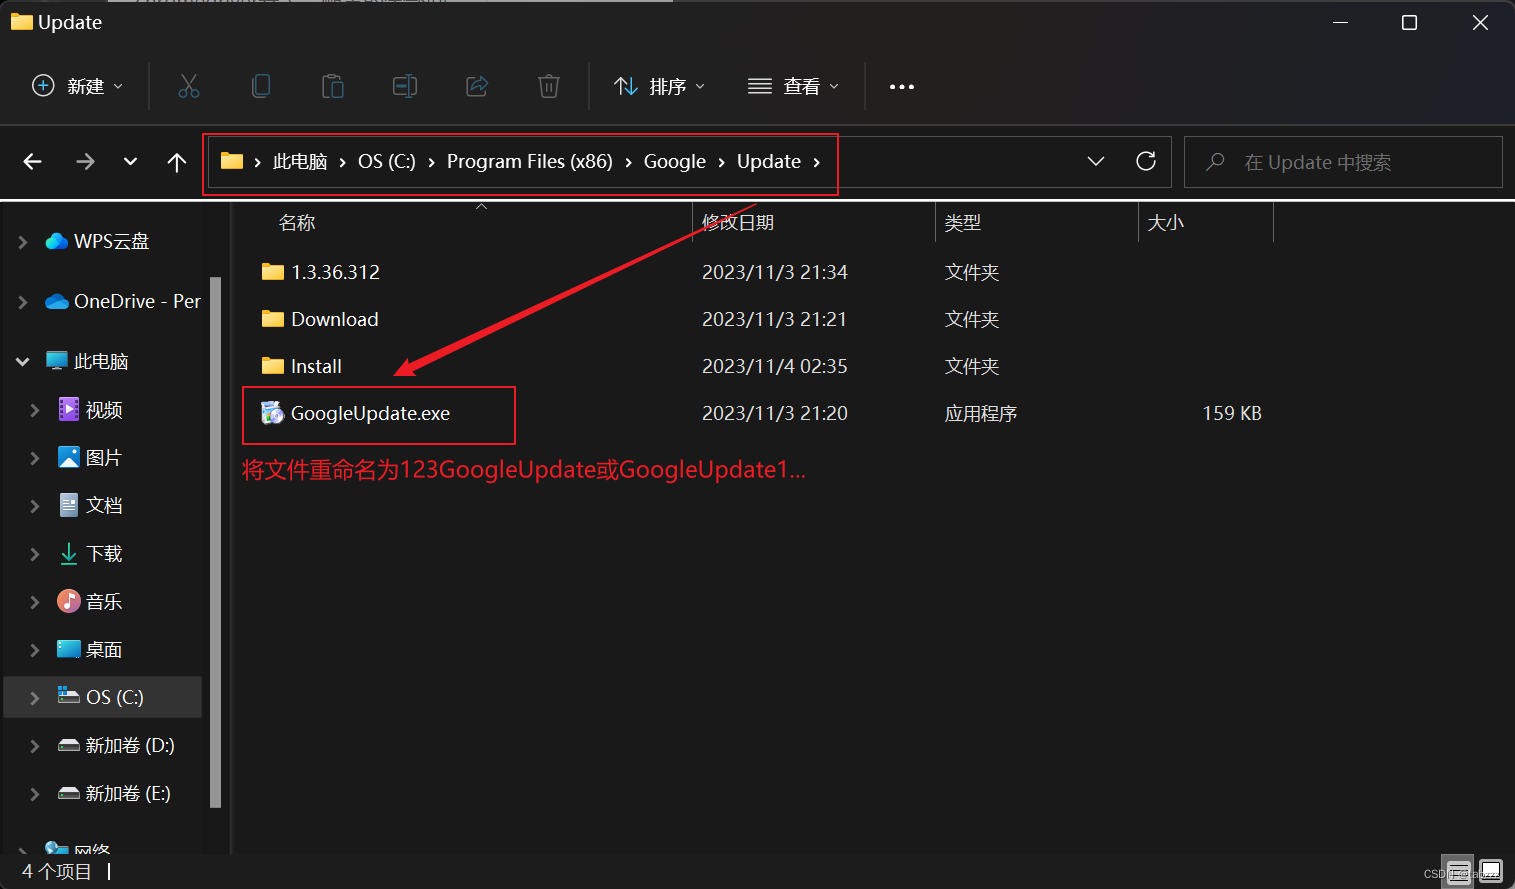
Task: Switch to details view in status bar
Action: click(x=1459, y=871)
